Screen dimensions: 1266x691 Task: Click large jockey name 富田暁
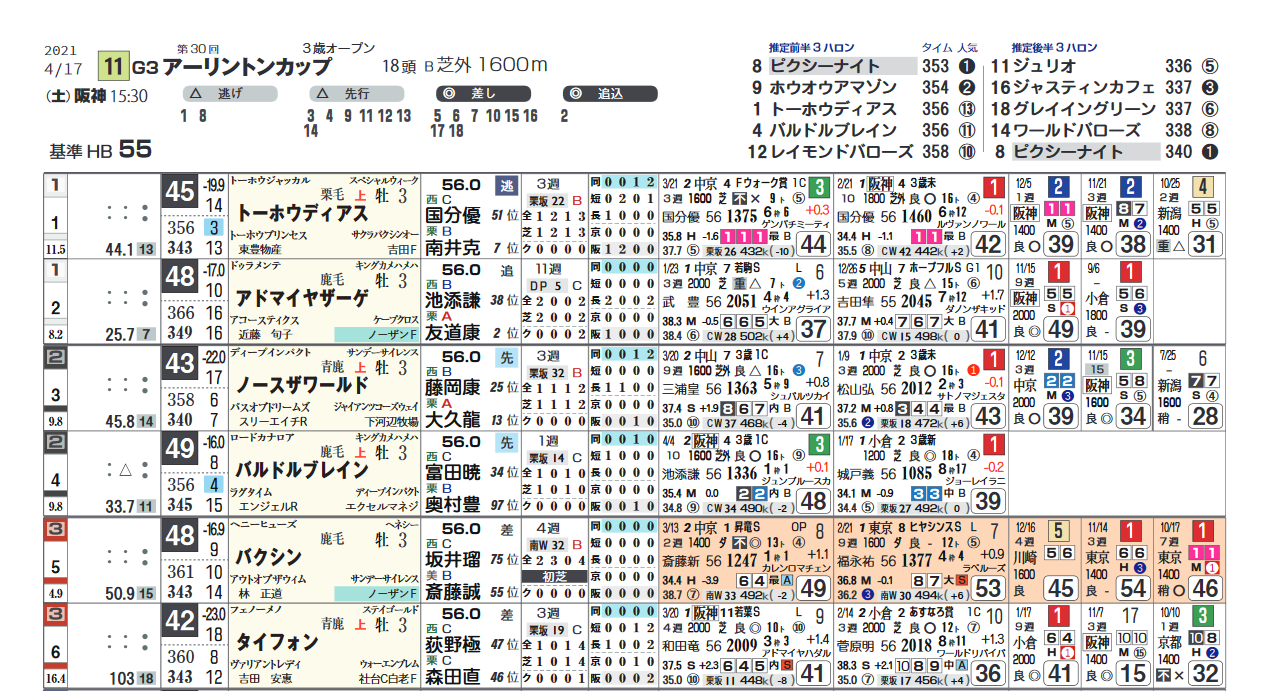(452, 473)
